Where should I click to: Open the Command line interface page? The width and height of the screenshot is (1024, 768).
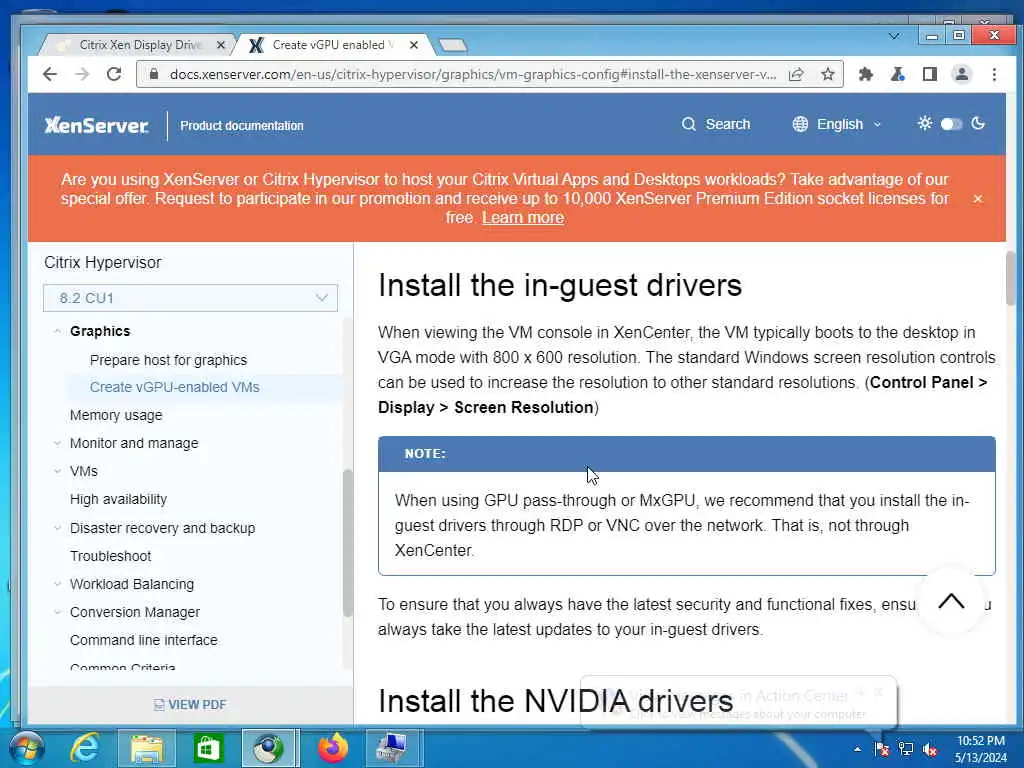144,640
